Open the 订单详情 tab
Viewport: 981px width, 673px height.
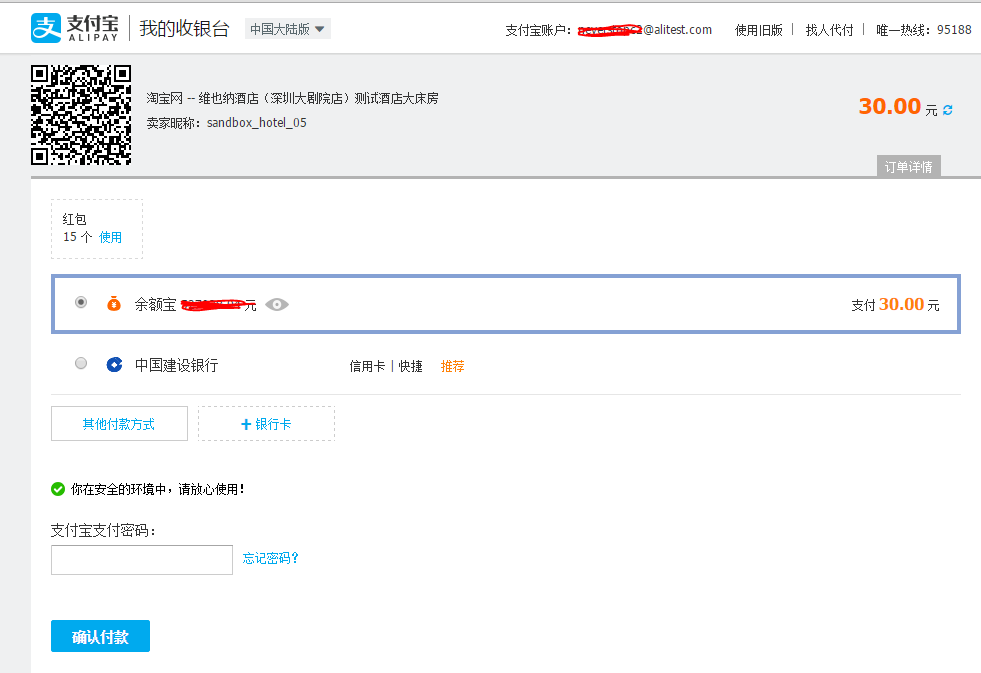pyautogui.click(x=908, y=166)
